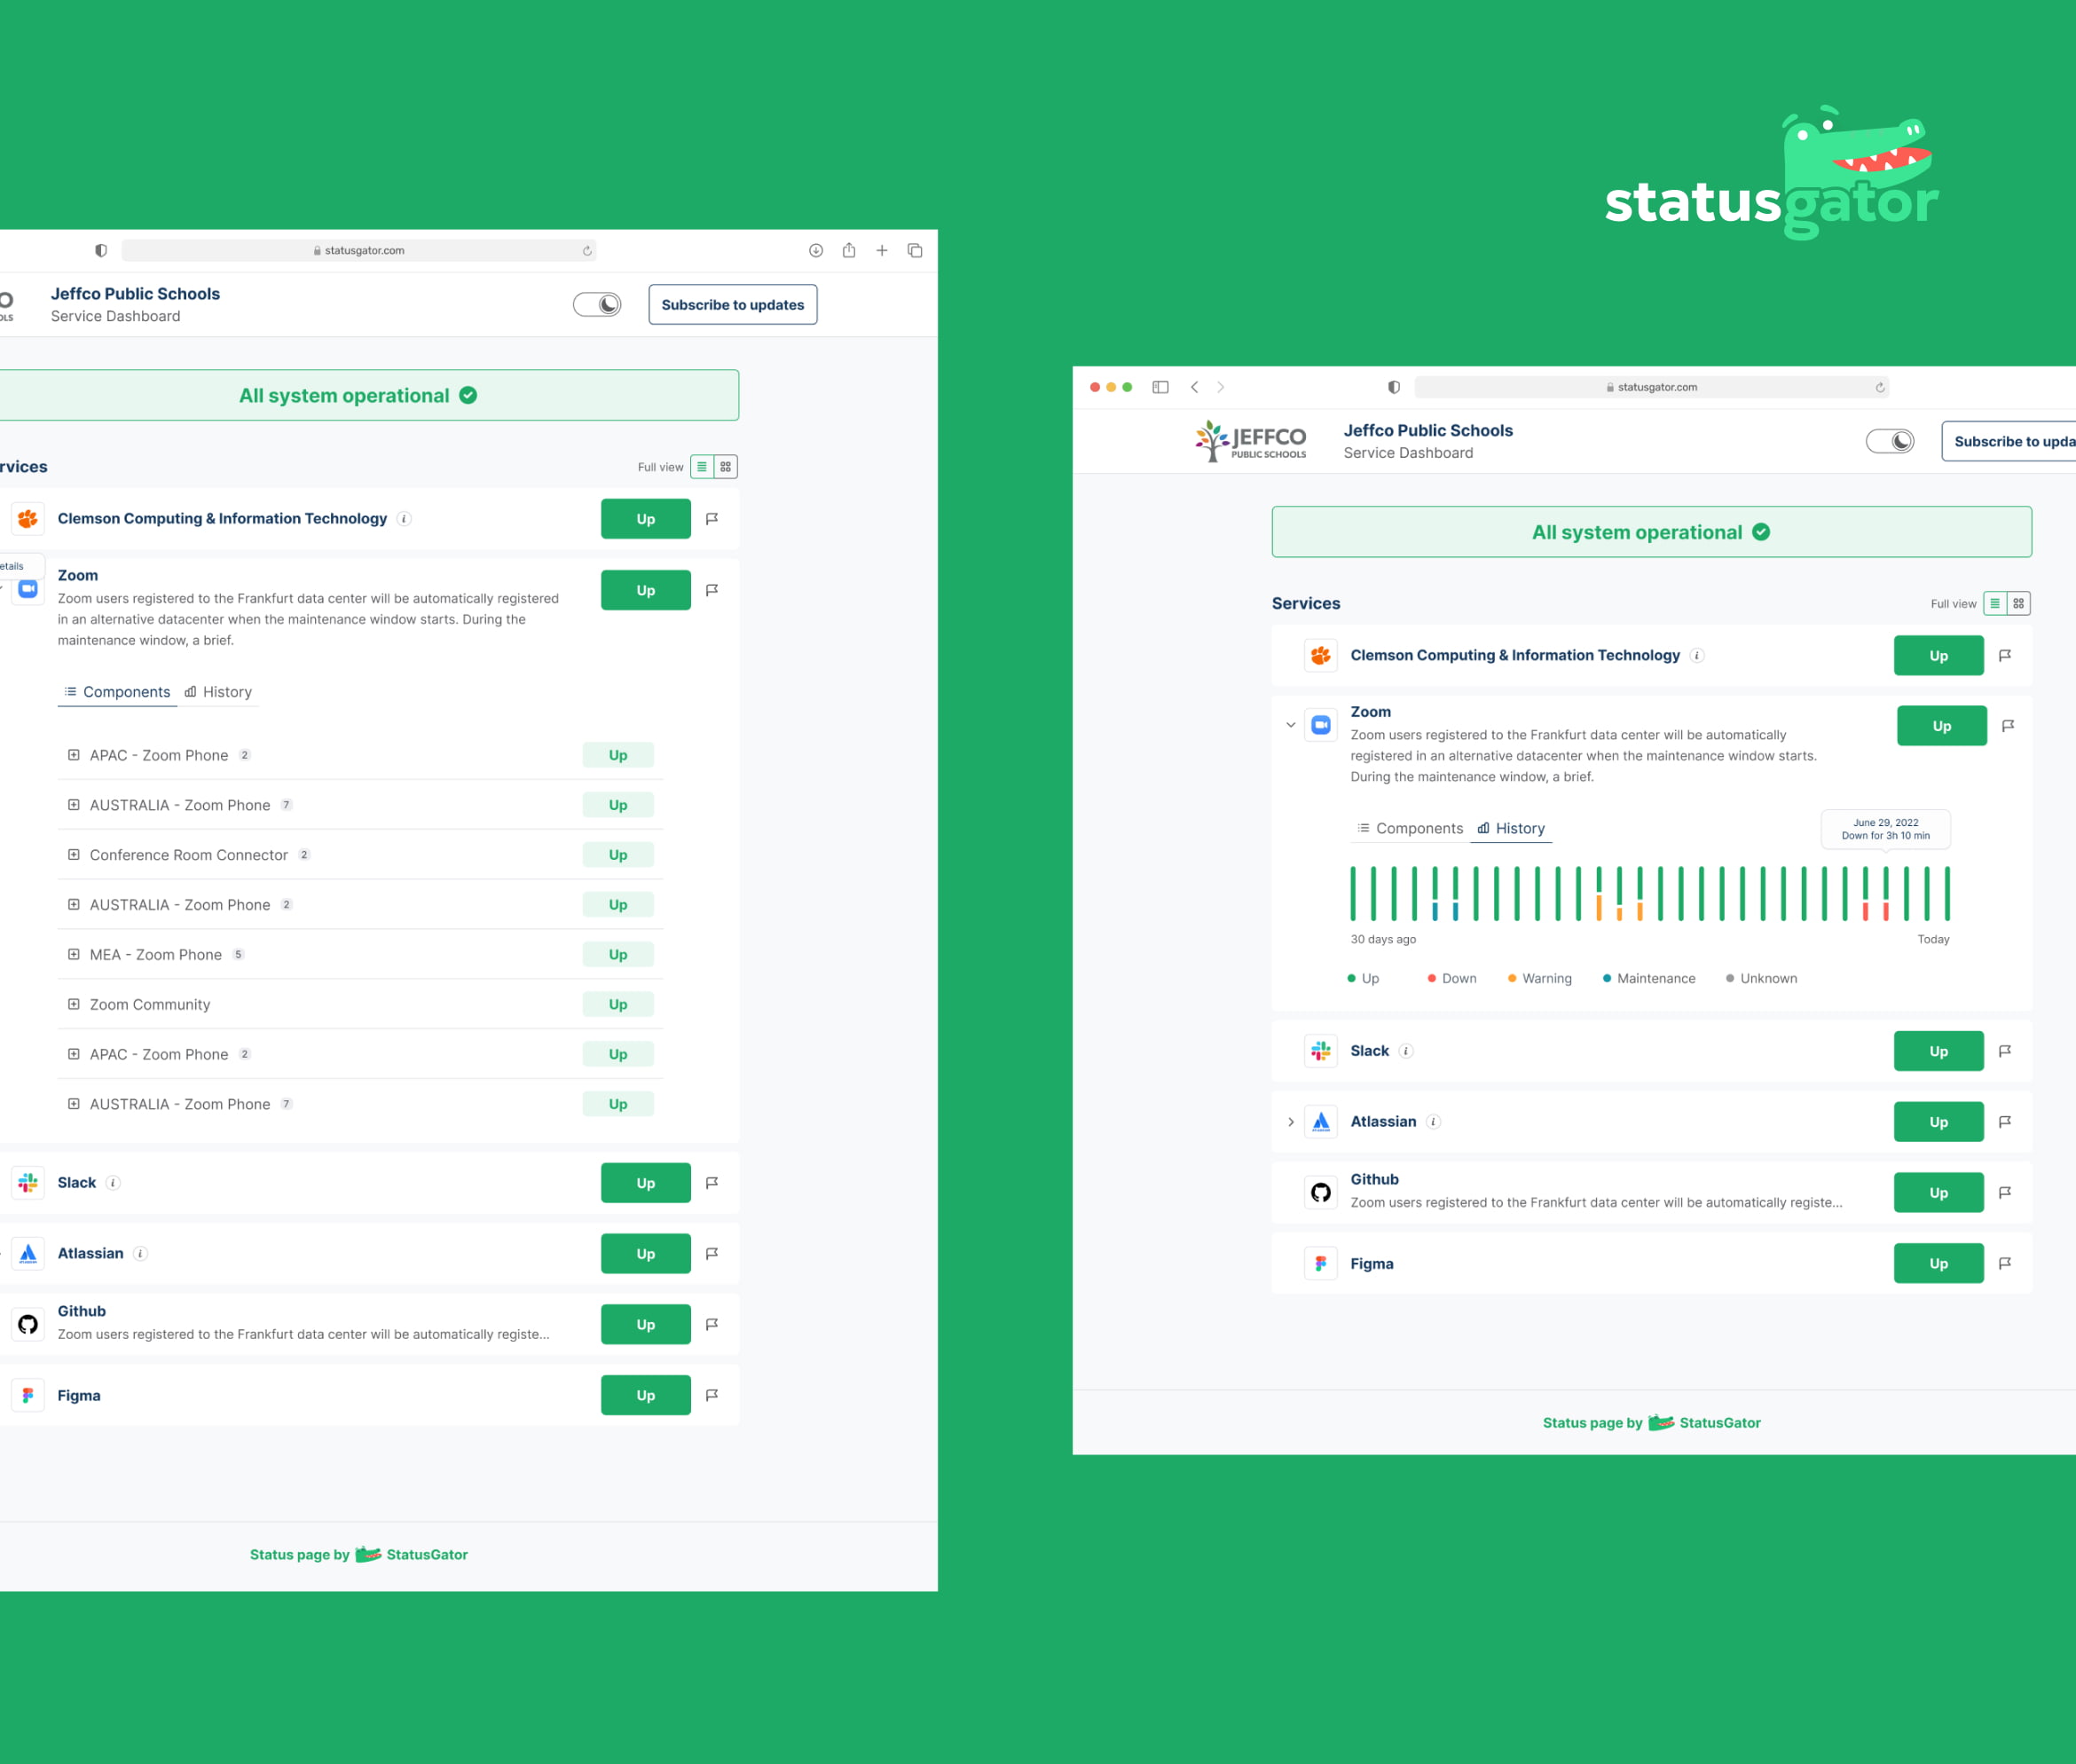Click Slack info icon in left window

click(x=114, y=1183)
